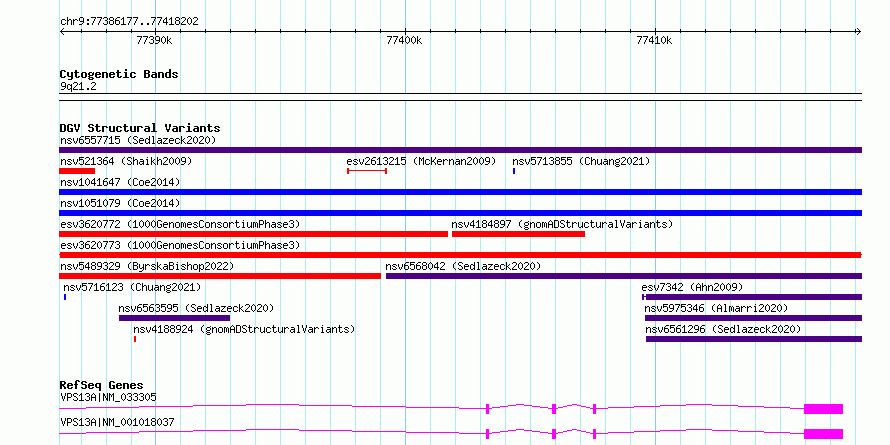Select the nsv6557715 purple variant bar
The height and width of the screenshot is (445, 890).
coord(460,150)
